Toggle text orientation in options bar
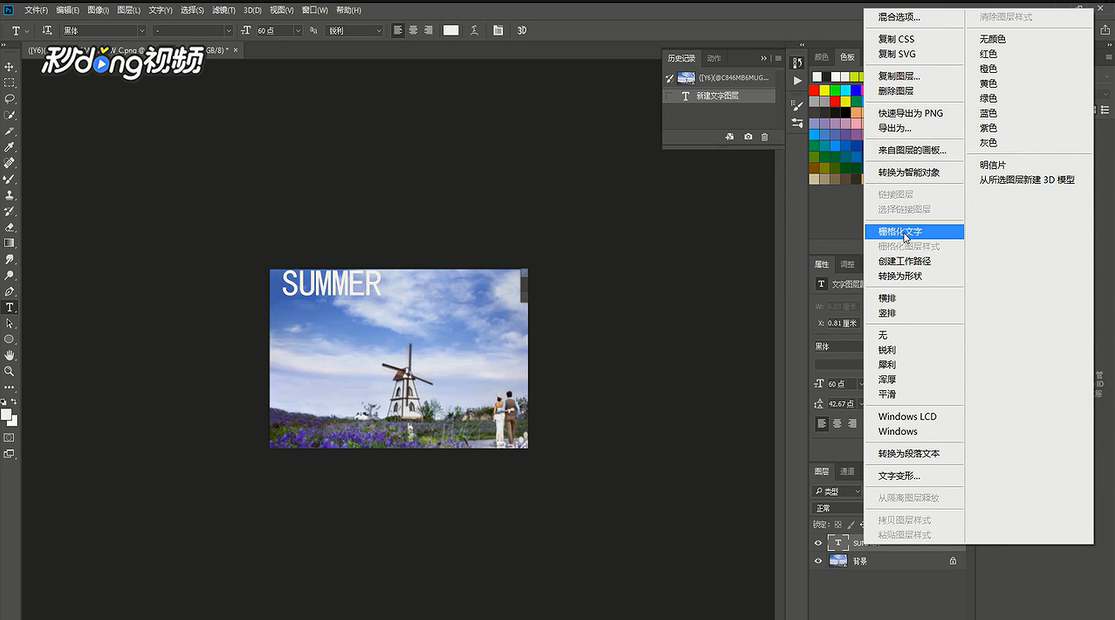Viewport: 1115px width, 620px height. coord(47,31)
